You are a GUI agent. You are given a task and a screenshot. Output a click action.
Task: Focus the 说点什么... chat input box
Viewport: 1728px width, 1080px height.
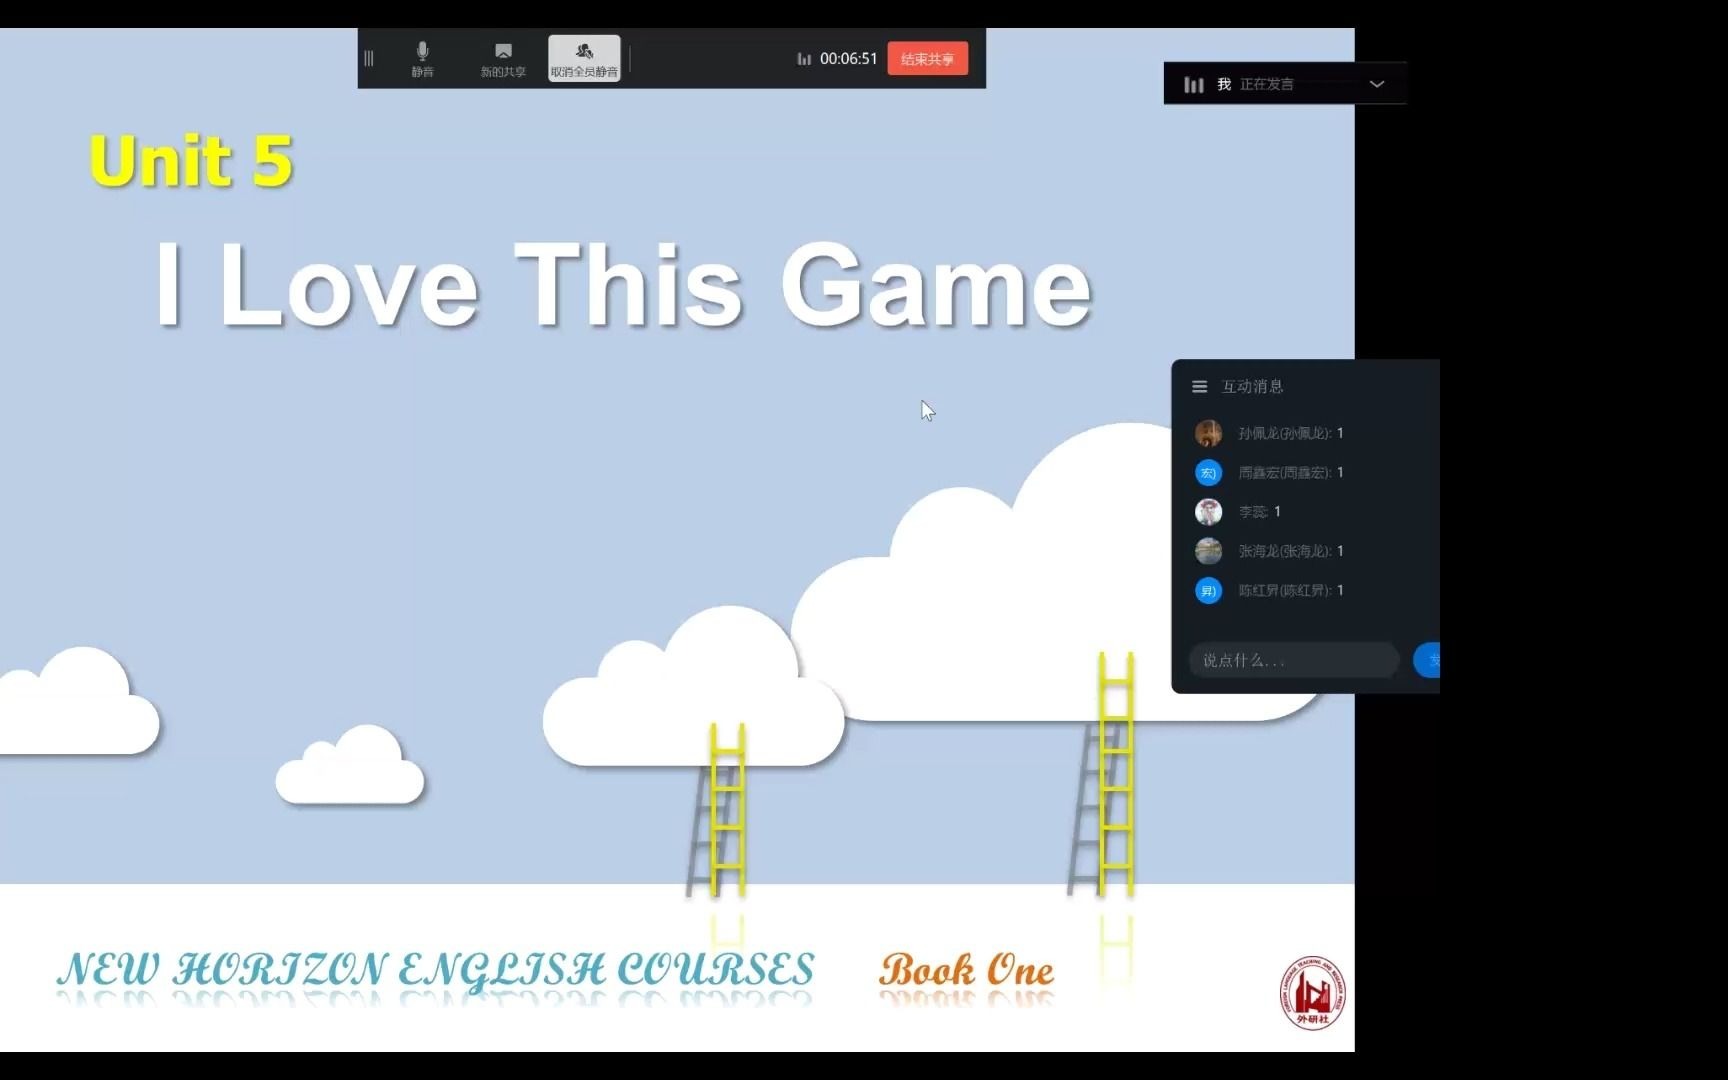tap(1294, 660)
